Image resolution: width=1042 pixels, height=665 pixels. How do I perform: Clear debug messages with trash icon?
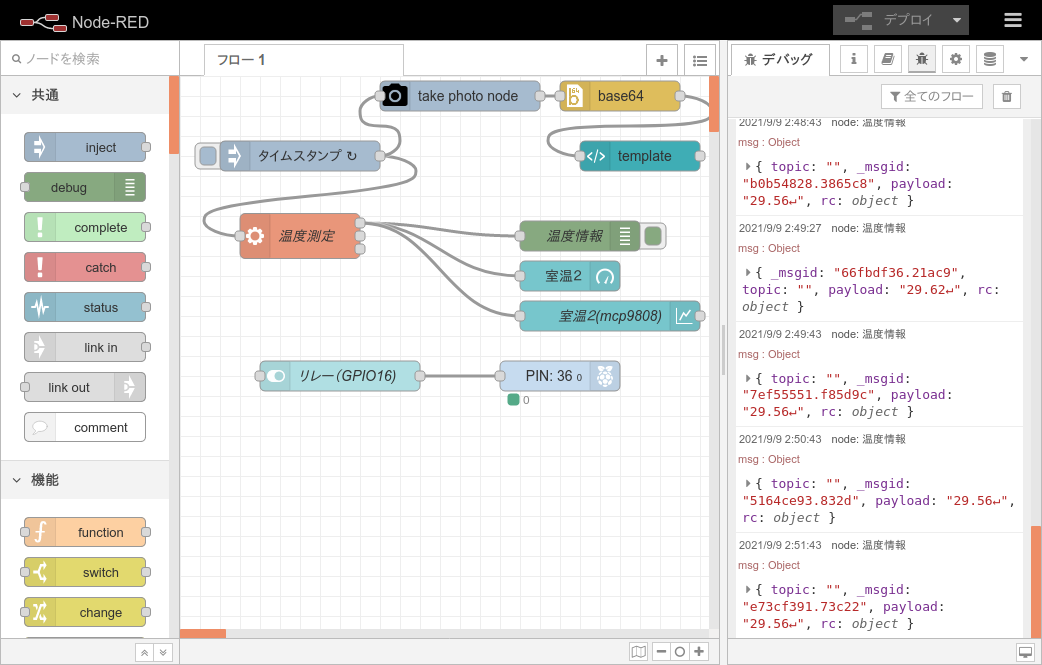[1007, 96]
